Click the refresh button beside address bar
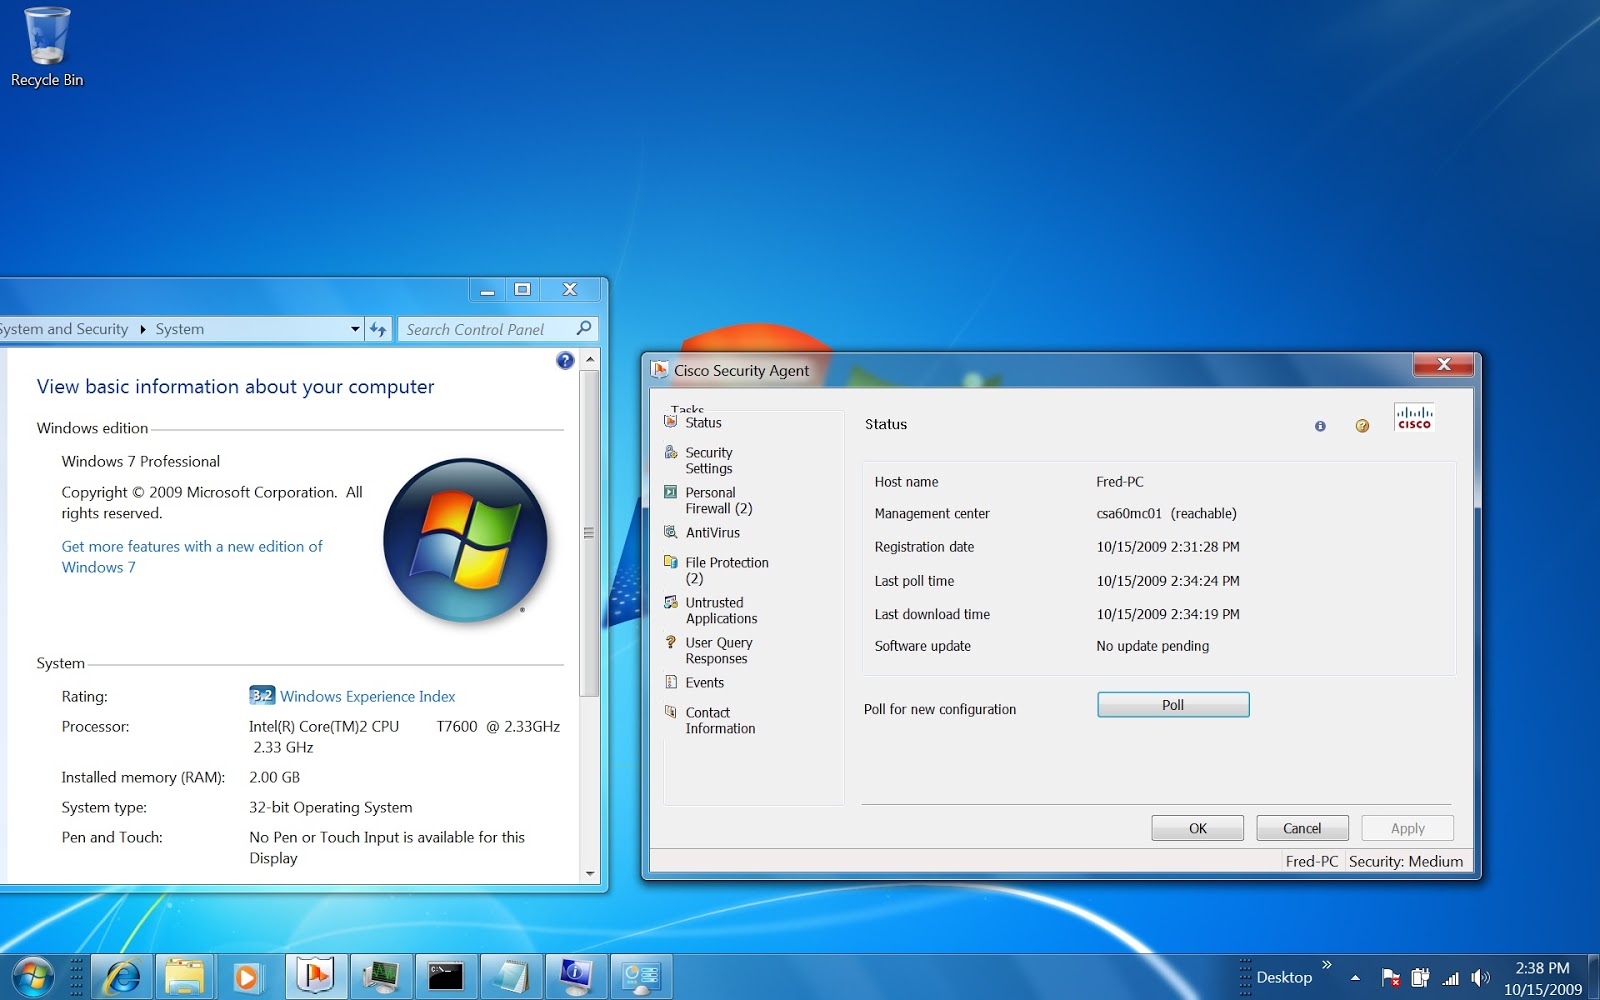This screenshot has height=1000, width=1600. 378,329
